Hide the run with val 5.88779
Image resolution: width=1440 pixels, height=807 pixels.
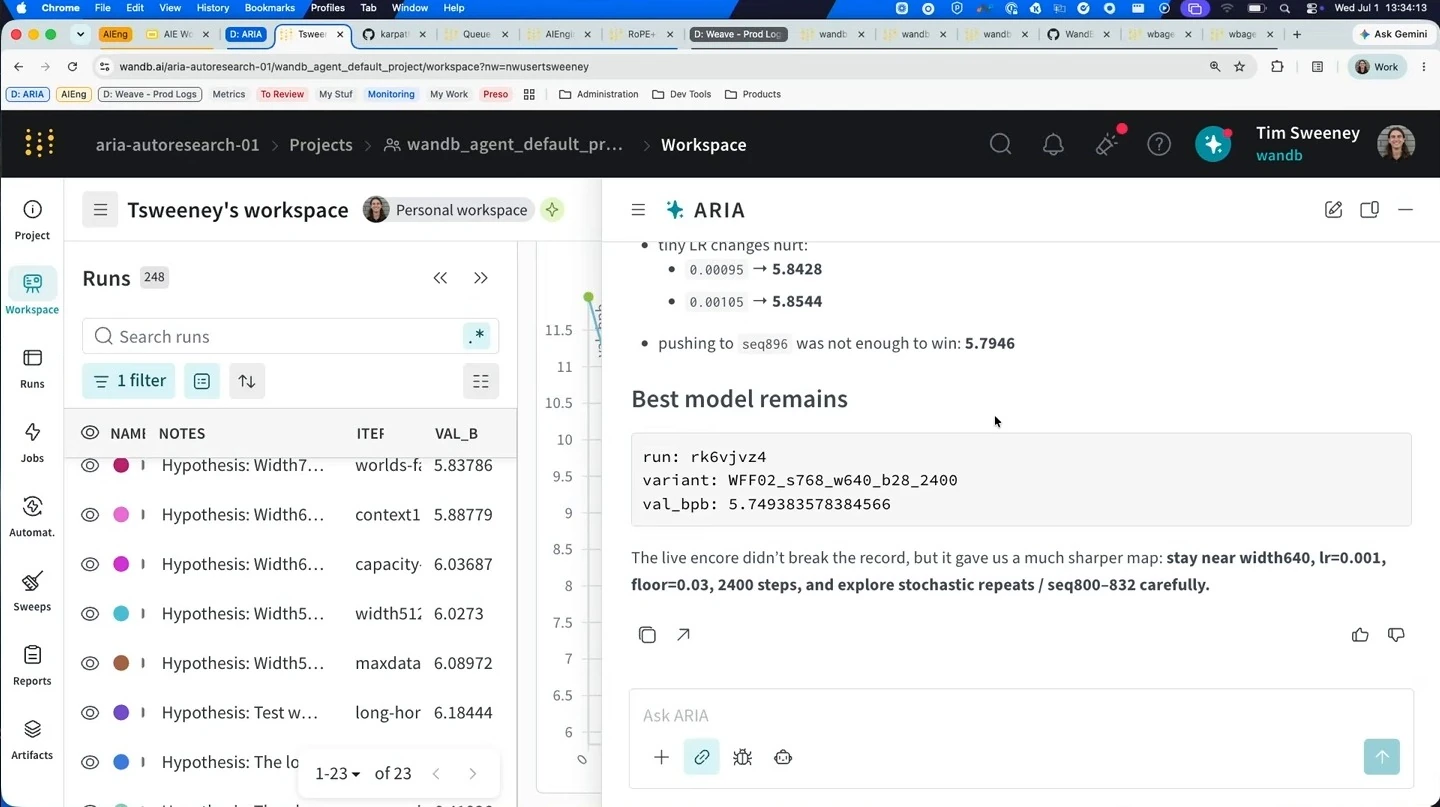[90, 515]
